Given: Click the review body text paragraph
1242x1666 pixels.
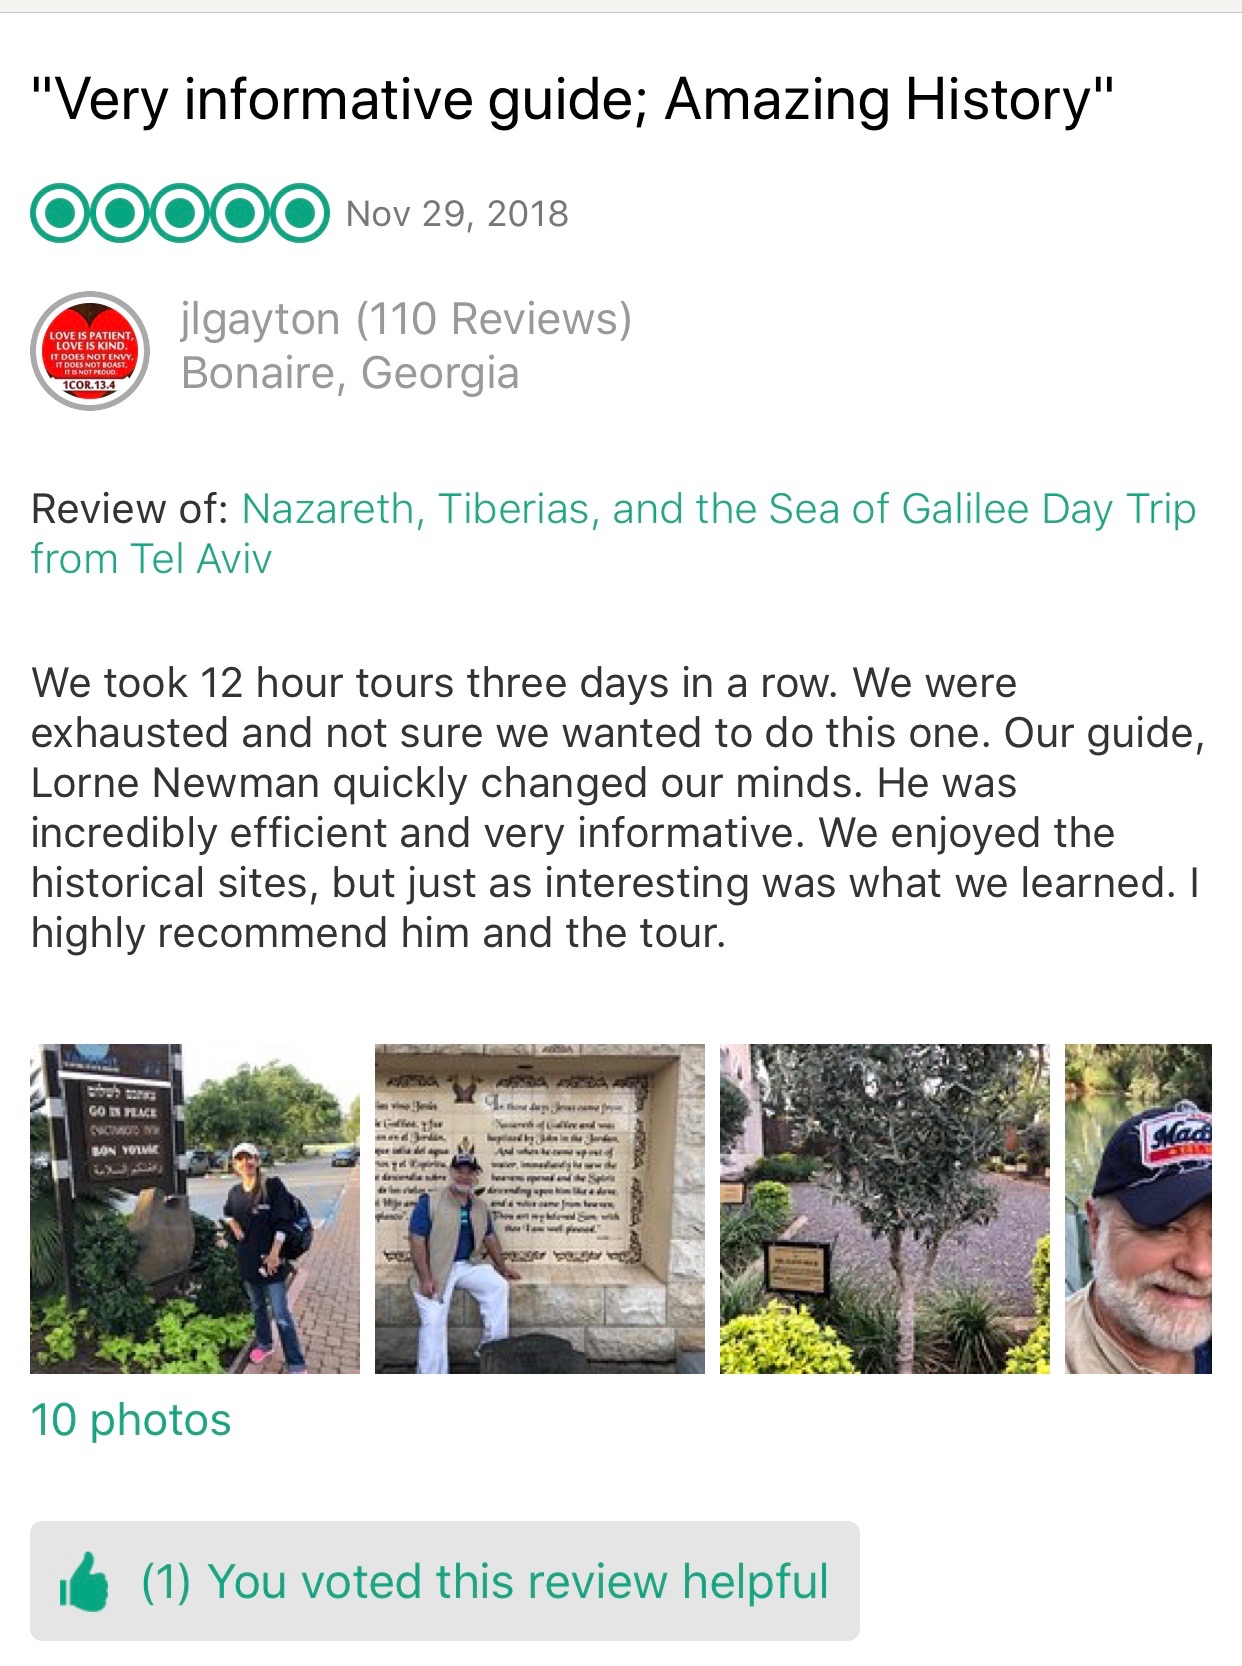Looking at the screenshot, I should [618, 808].
